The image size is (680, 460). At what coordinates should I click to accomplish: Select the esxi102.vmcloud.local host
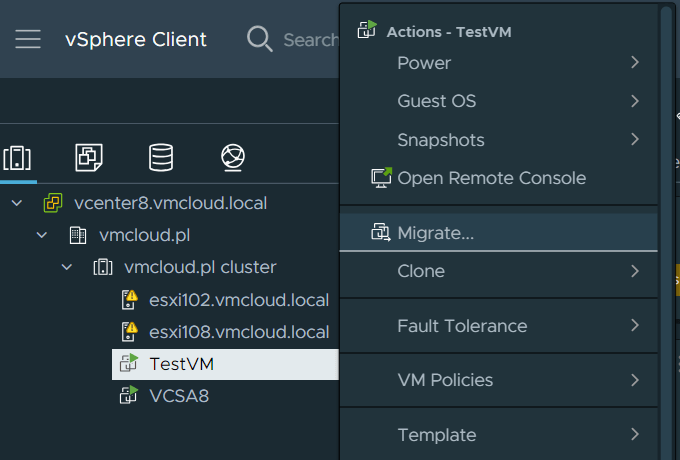click(238, 299)
